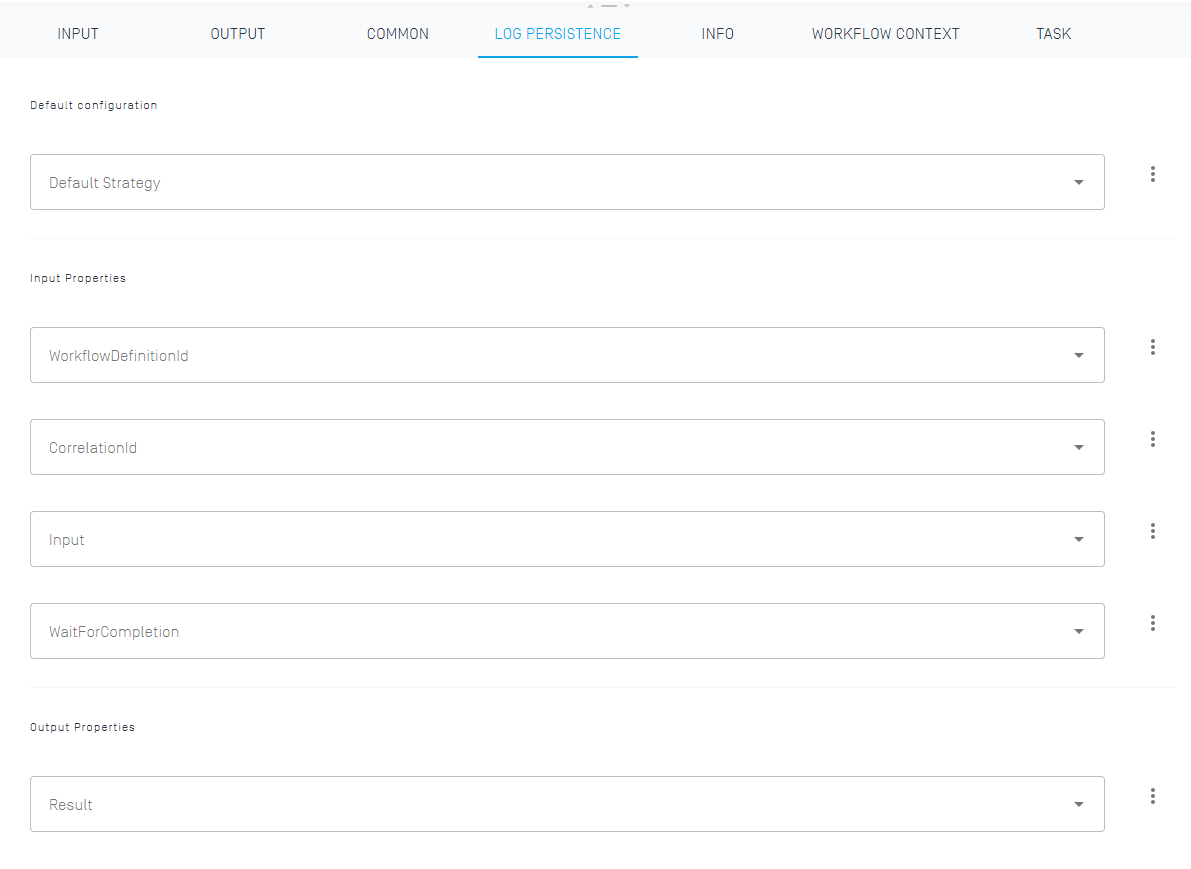The image size is (1191, 869).
Task: Click kebab menu next to WorkflowDefinitionId
Action: 1152,347
